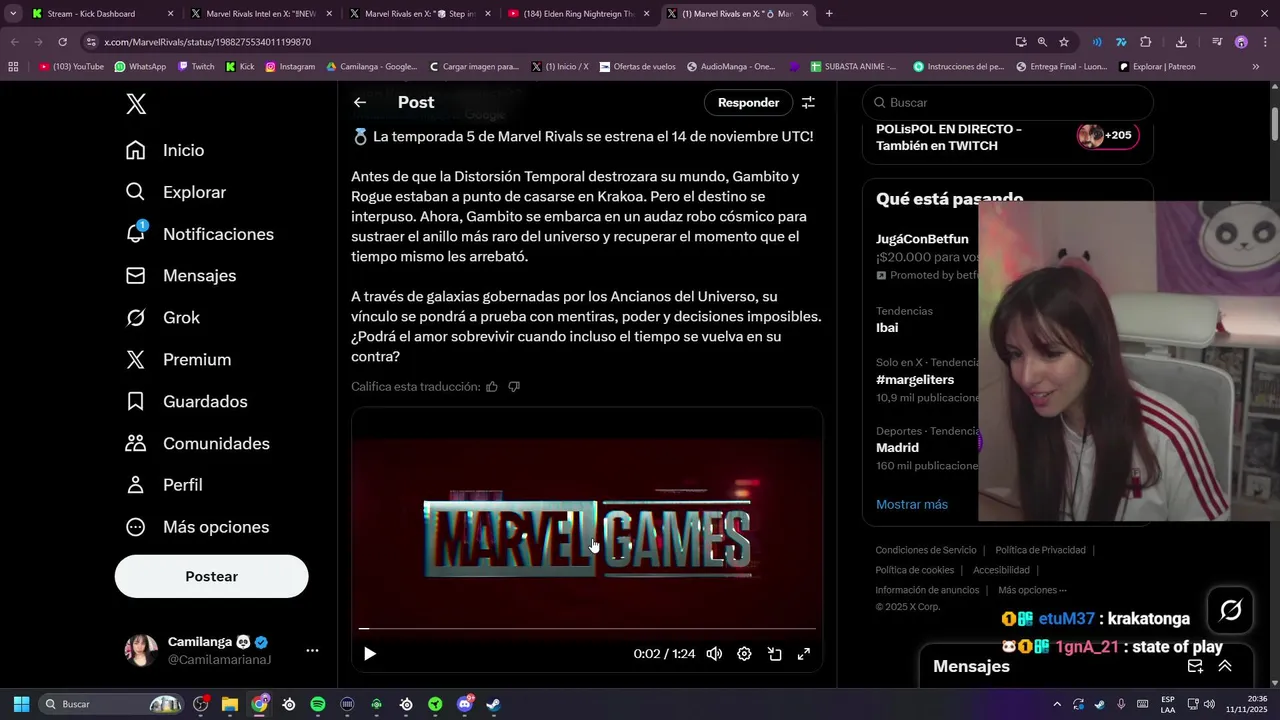The width and height of the screenshot is (1280, 720).
Task: Open the account menu dots beside Camilanga
Action: pos(312,650)
